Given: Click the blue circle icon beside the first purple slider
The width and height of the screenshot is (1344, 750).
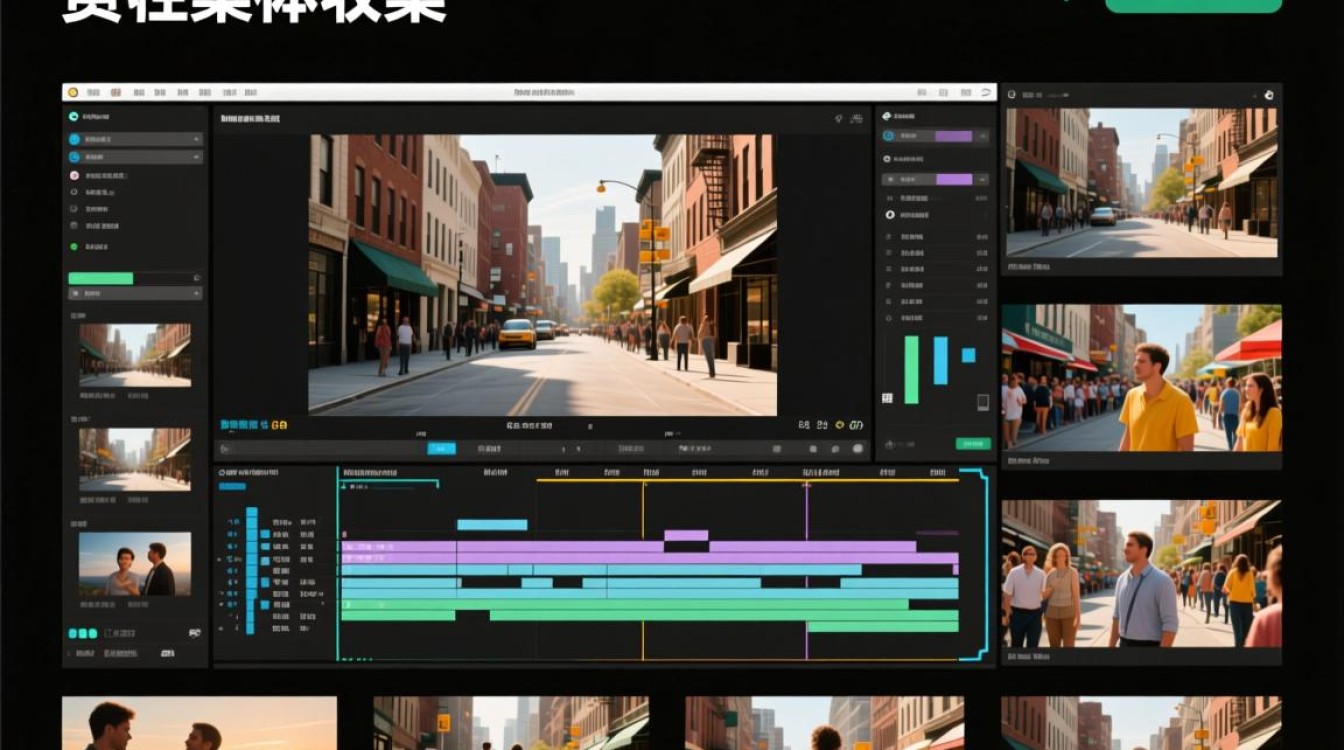Looking at the screenshot, I should tap(887, 136).
